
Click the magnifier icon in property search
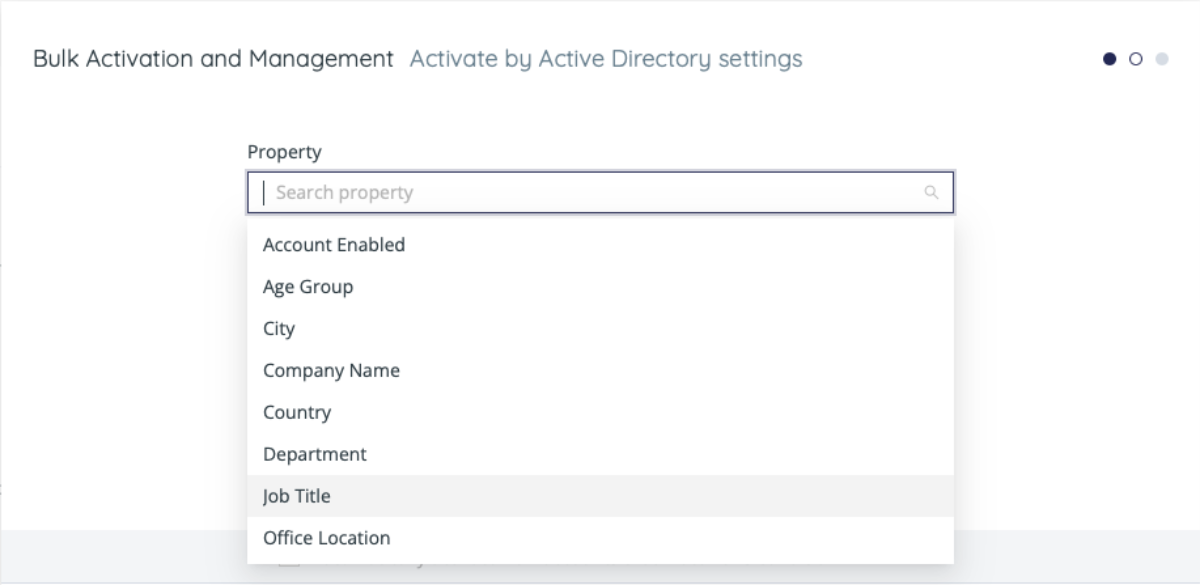[x=931, y=192]
